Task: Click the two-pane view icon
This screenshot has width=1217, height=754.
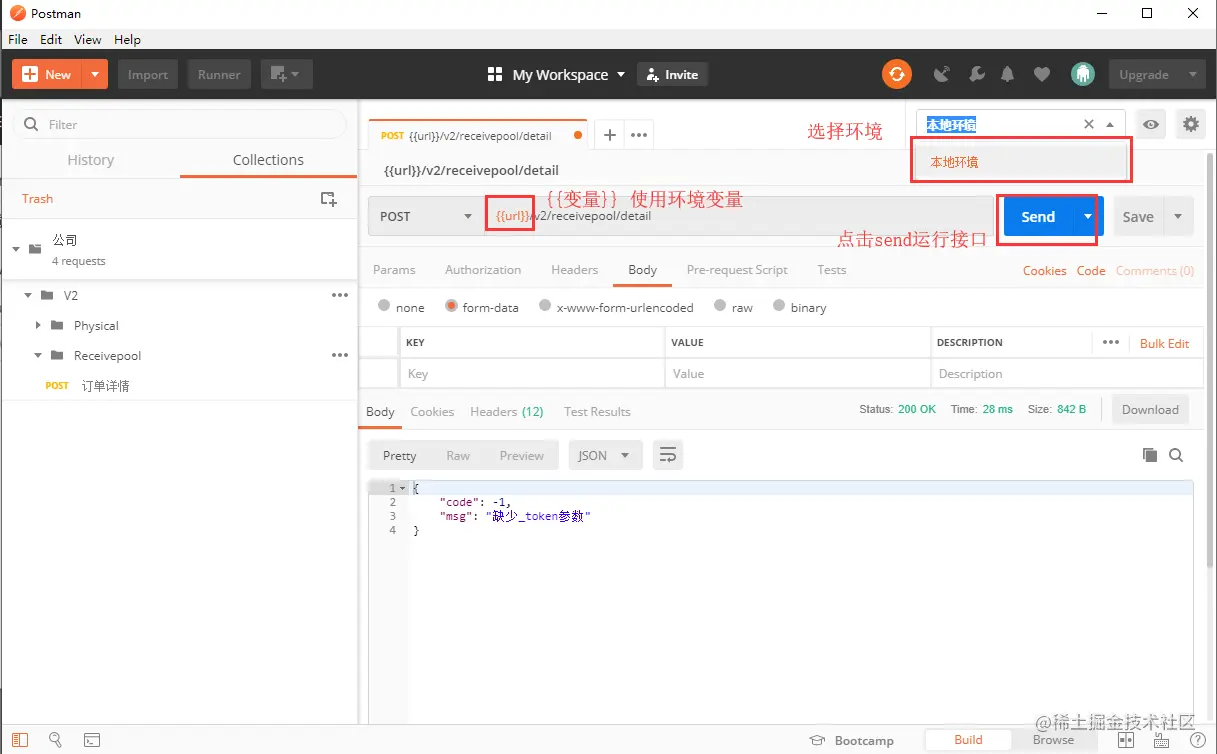Action: pyautogui.click(x=1126, y=740)
